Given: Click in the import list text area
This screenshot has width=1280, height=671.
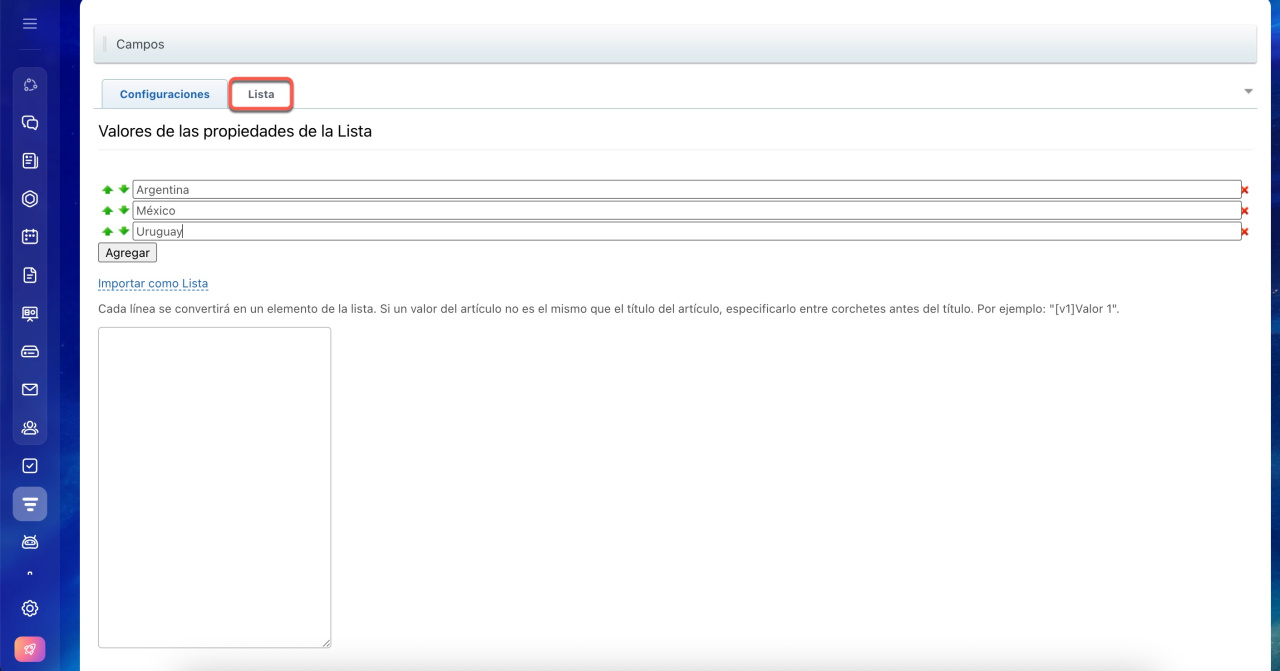Looking at the screenshot, I should tap(214, 487).
